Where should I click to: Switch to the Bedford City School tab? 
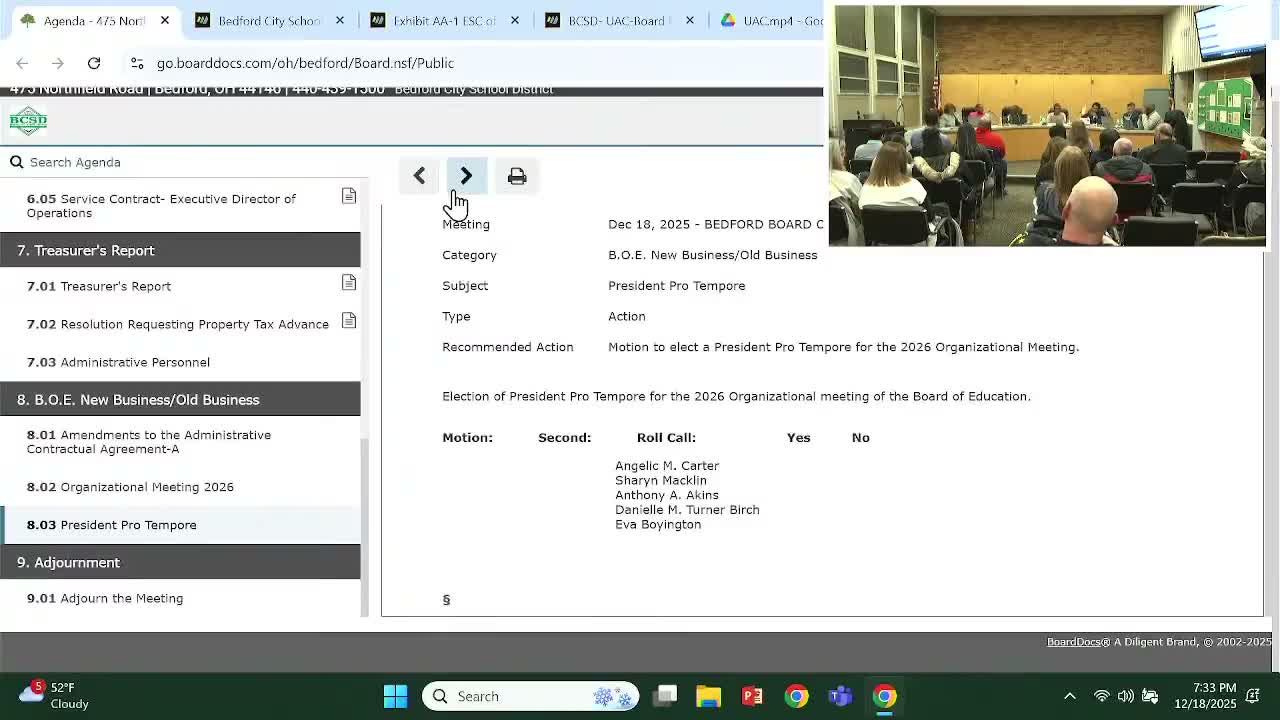click(x=268, y=21)
